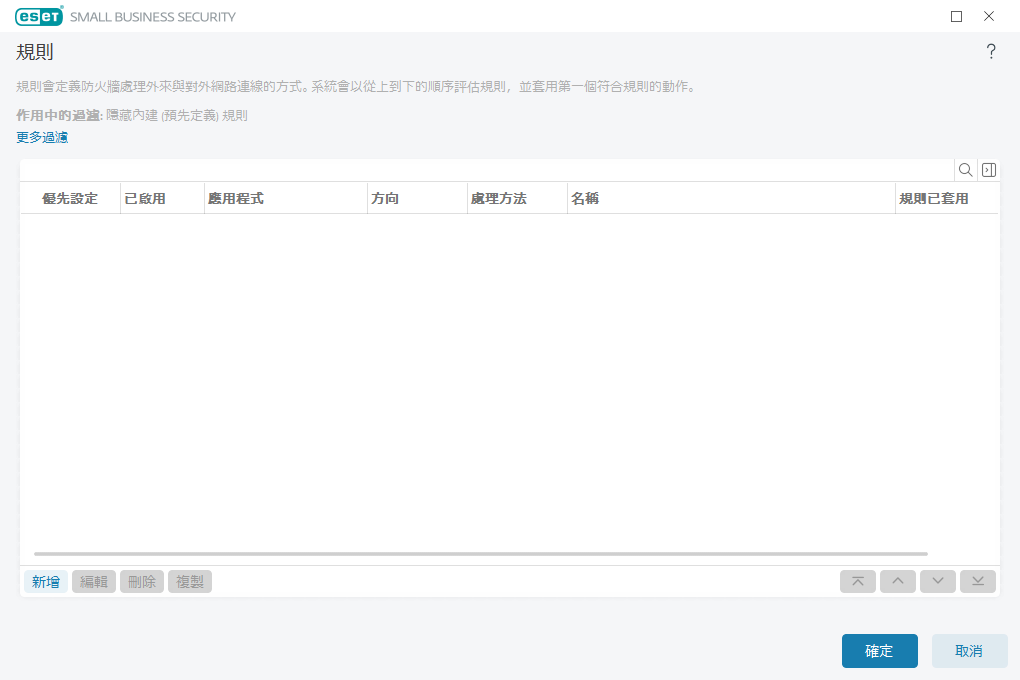Sort by 已啟用 column header
The height and width of the screenshot is (680, 1020).
[162, 198]
